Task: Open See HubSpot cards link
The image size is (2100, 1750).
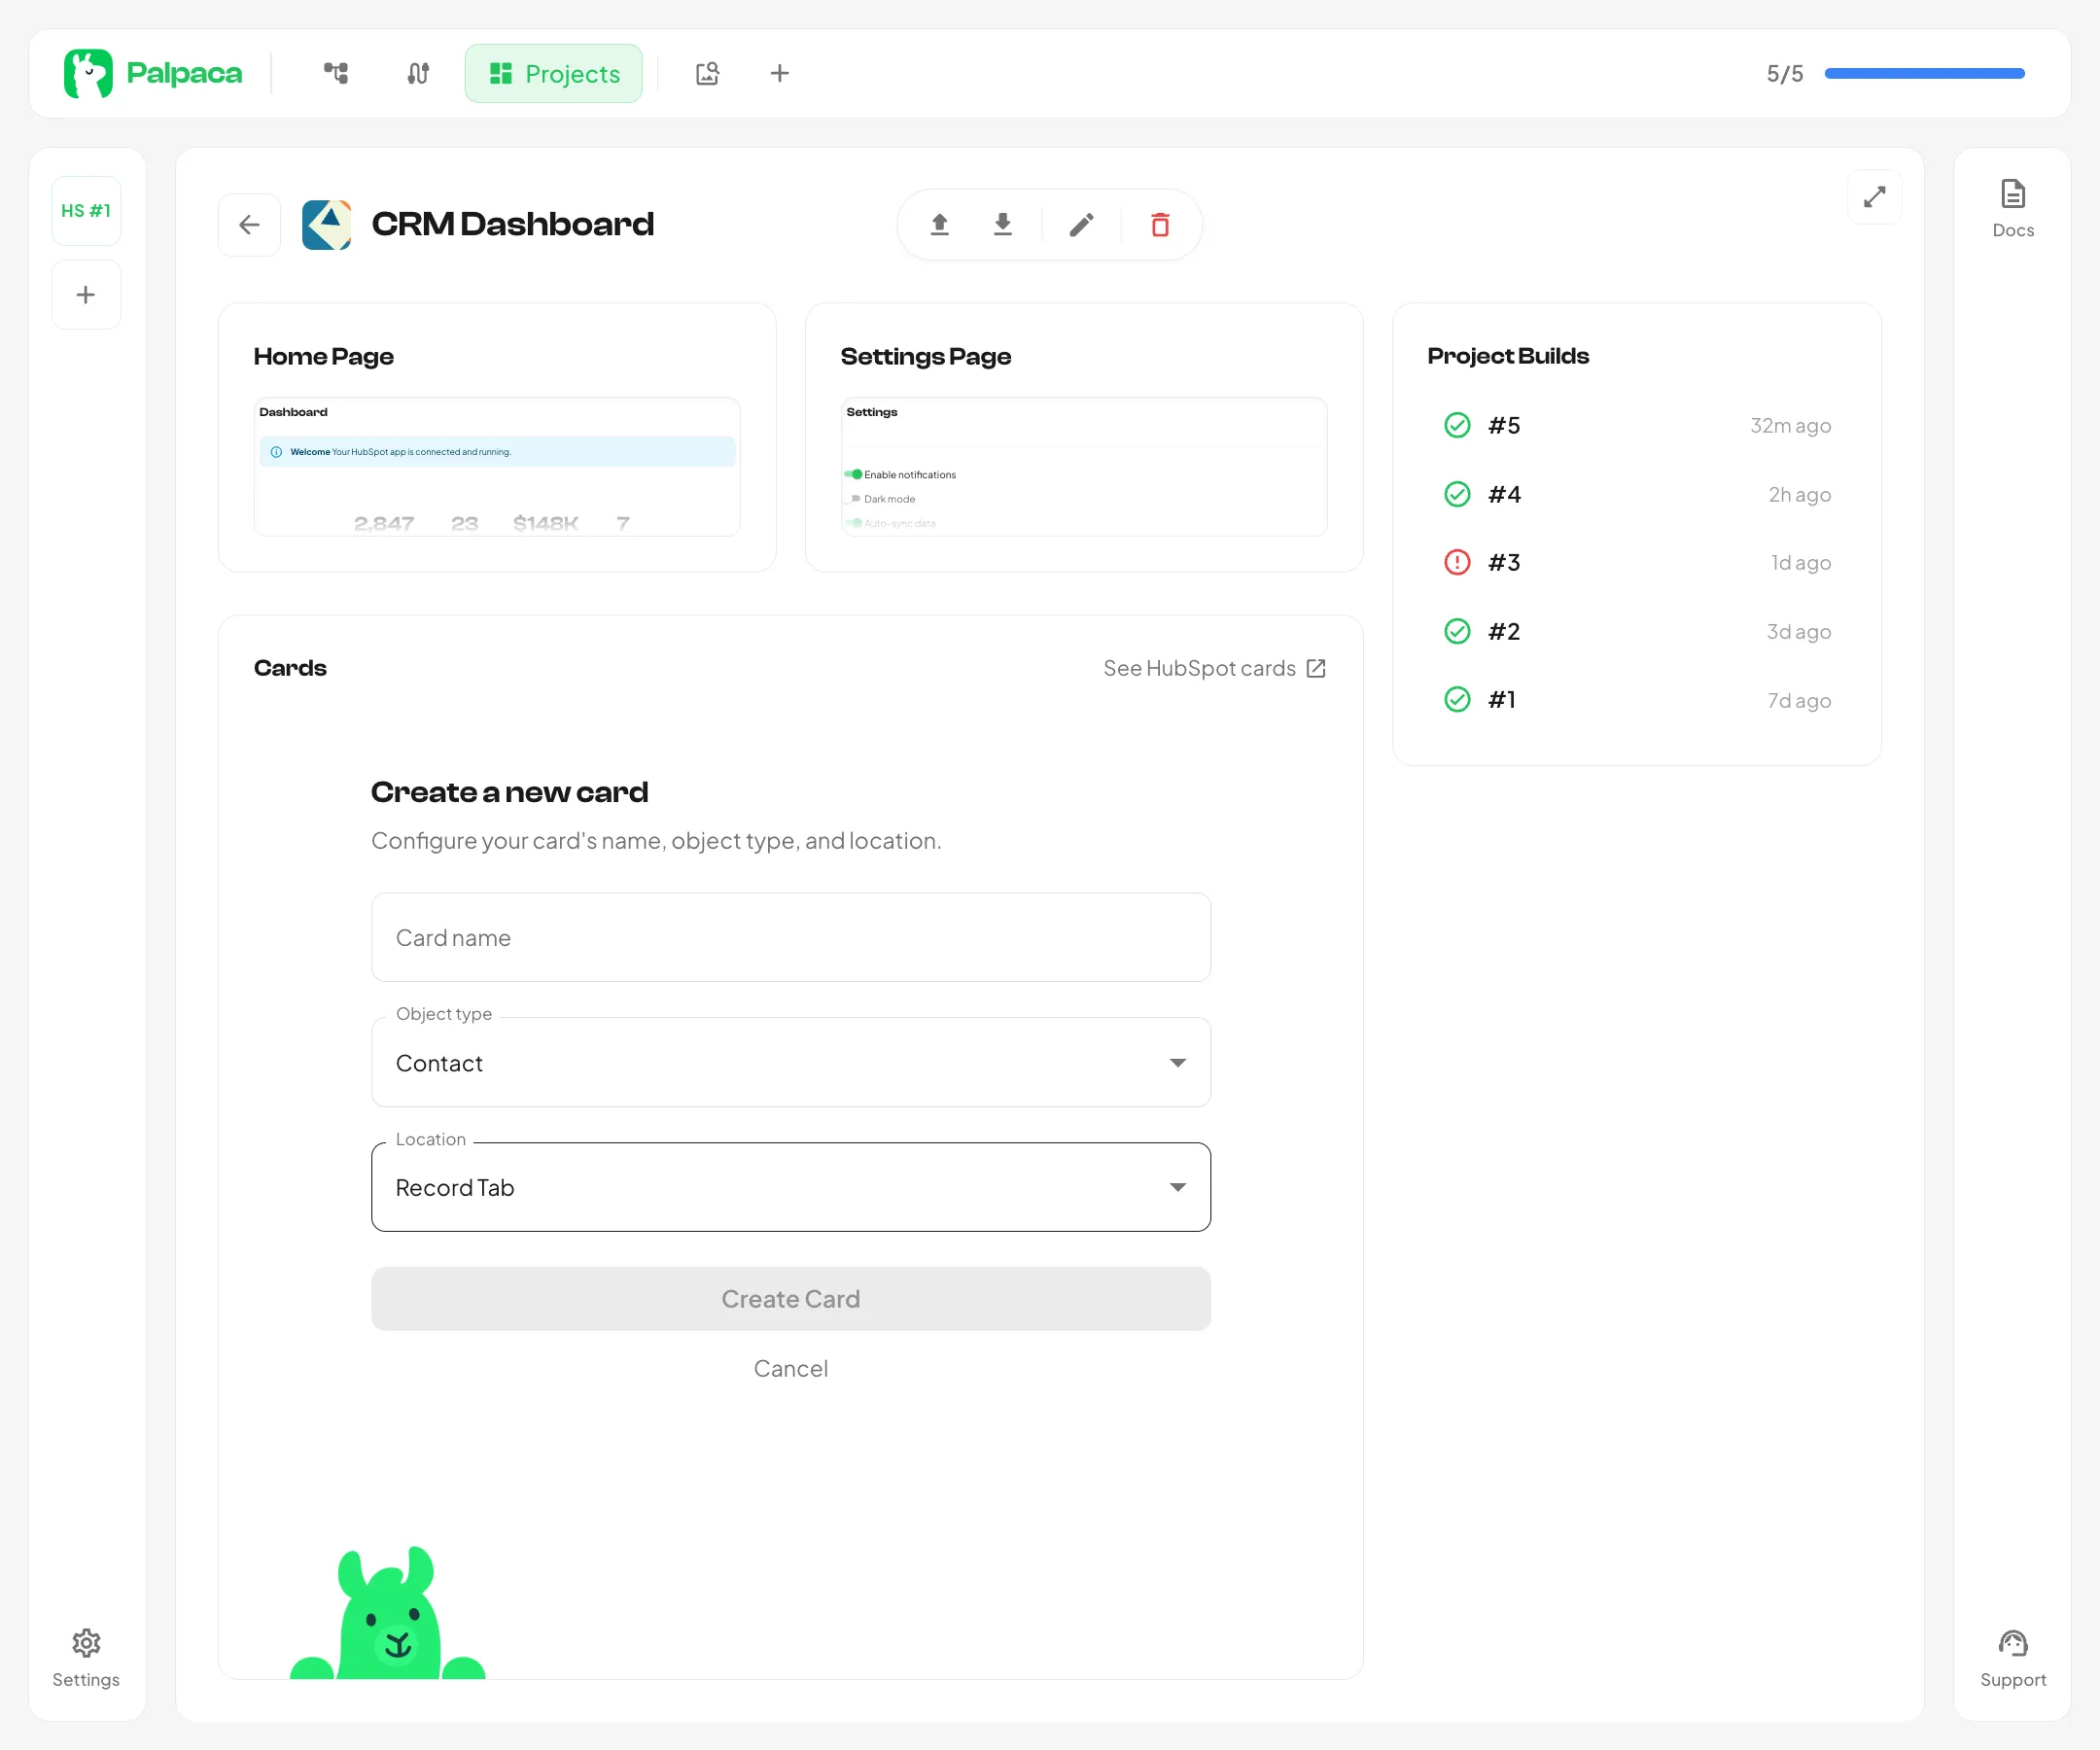Action: (1214, 668)
